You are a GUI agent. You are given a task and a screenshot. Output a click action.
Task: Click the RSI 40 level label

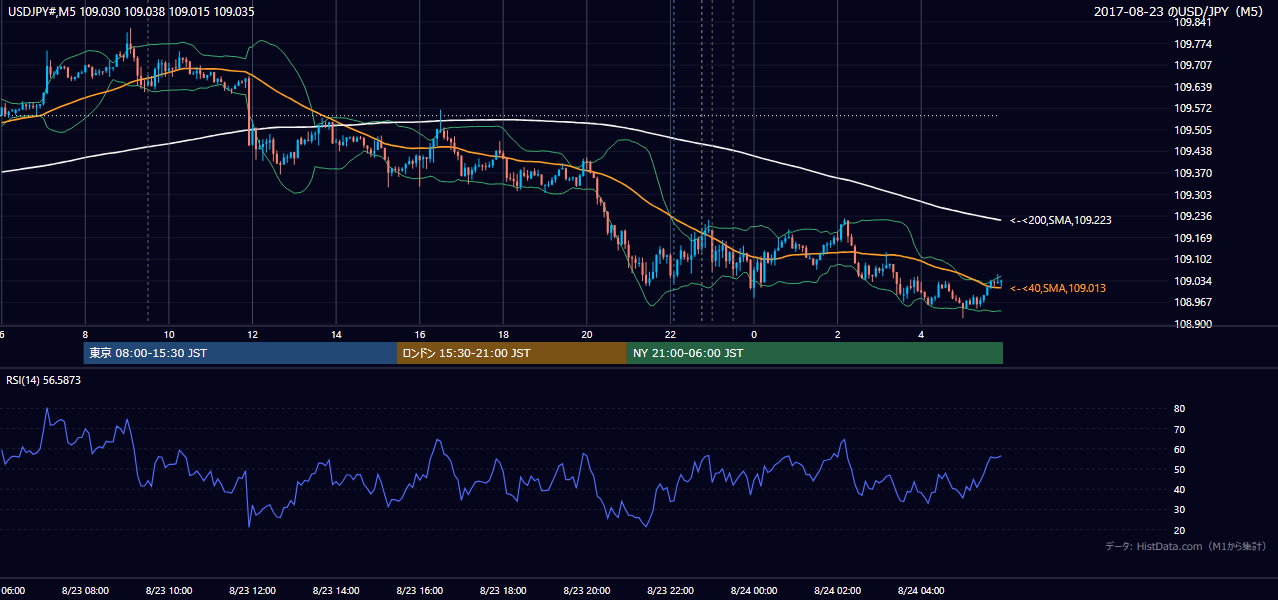point(1179,489)
